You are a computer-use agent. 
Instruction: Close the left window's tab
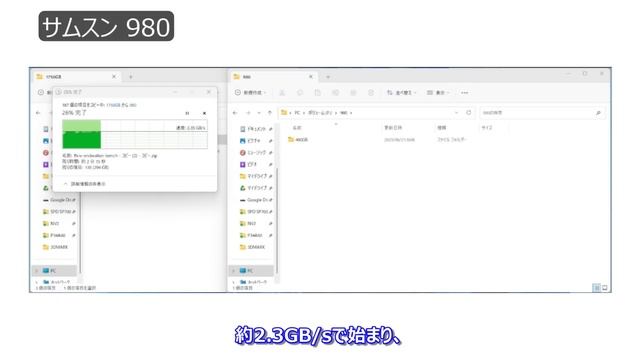114,77
